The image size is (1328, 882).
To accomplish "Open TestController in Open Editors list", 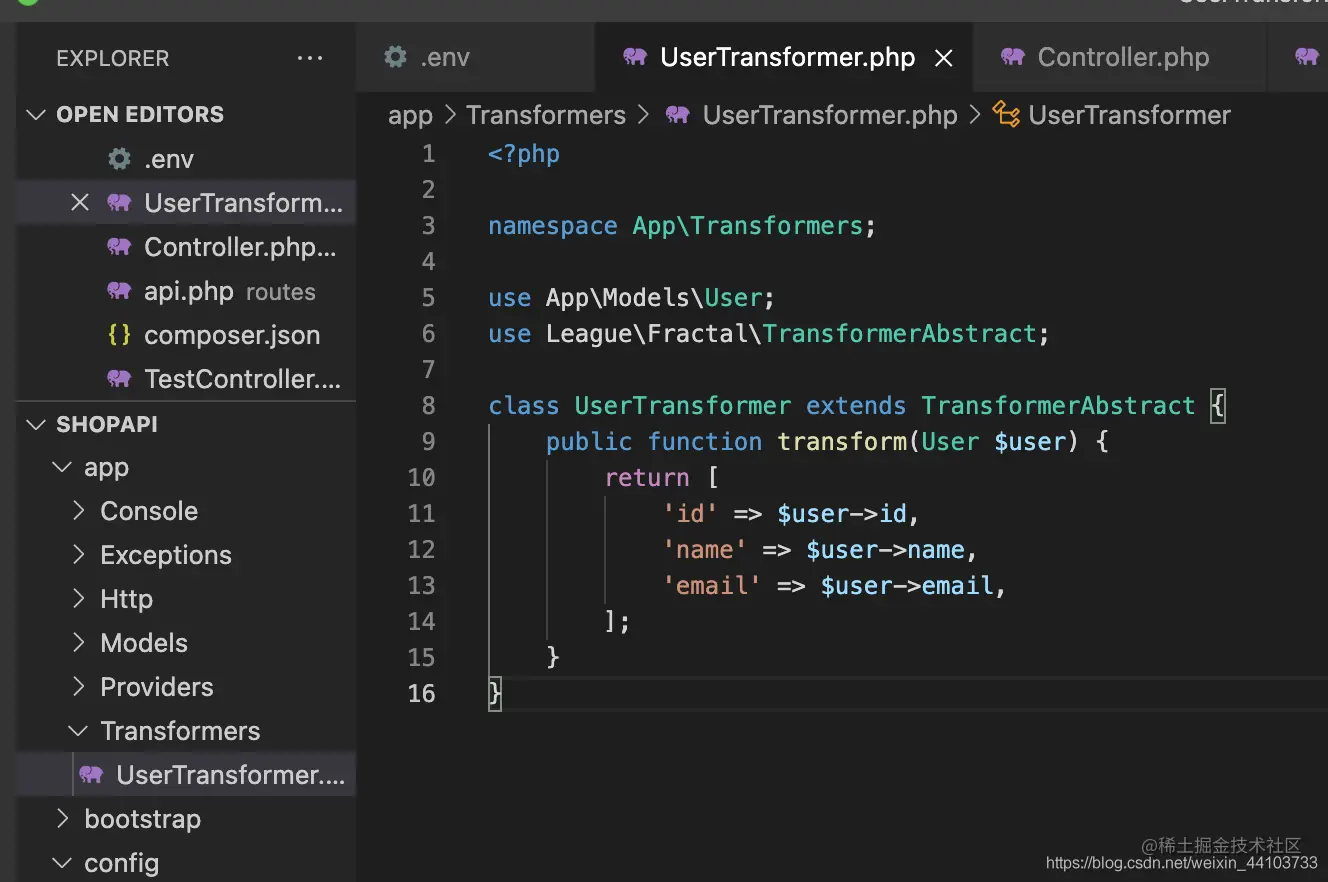I will pos(186,379).
